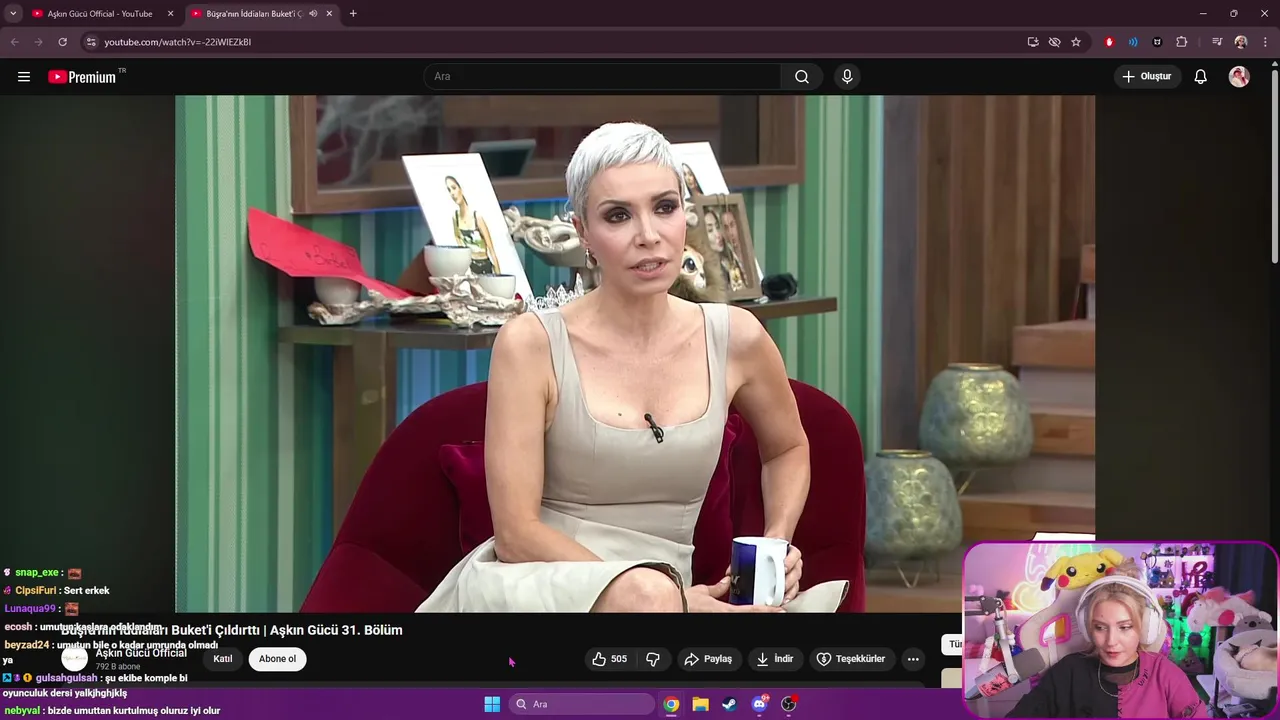Open the red hand blocker extension

point(1109,42)
